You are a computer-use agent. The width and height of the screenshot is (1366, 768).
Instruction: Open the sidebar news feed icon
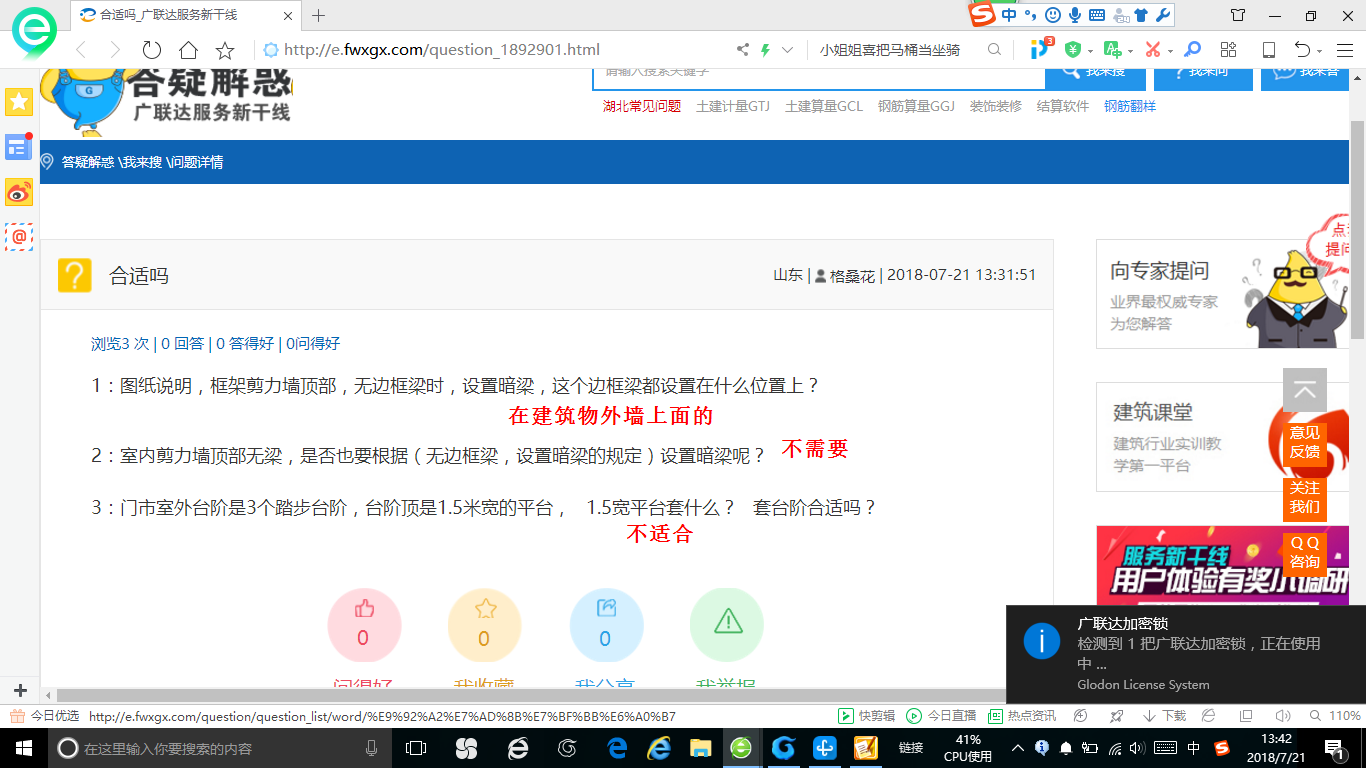19,147
